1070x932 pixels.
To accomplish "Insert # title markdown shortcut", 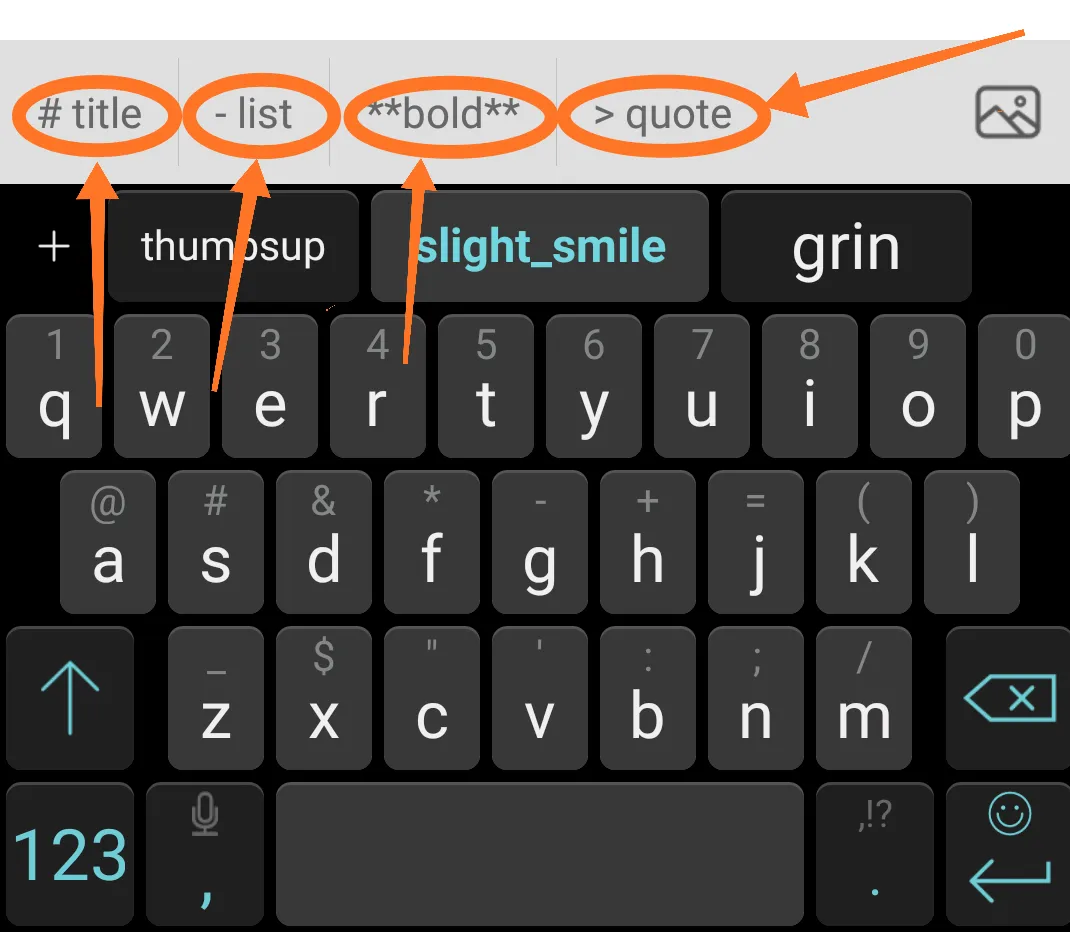I will 90,113.
